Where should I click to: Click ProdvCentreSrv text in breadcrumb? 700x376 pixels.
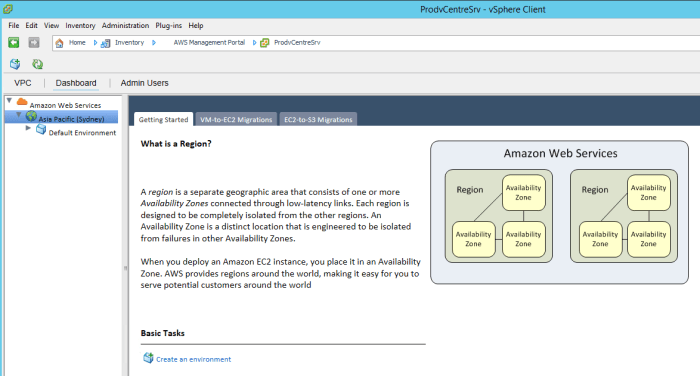(x=297, y=42)
